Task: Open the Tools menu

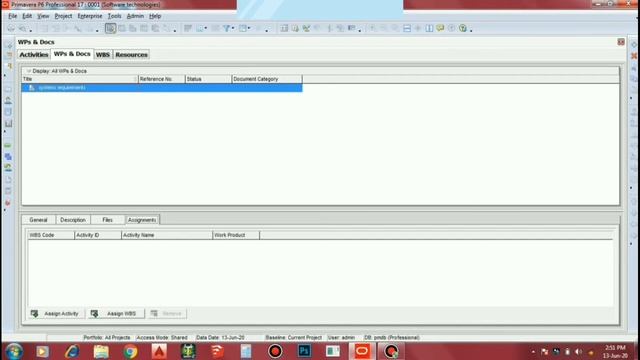Action: point(114,16)
